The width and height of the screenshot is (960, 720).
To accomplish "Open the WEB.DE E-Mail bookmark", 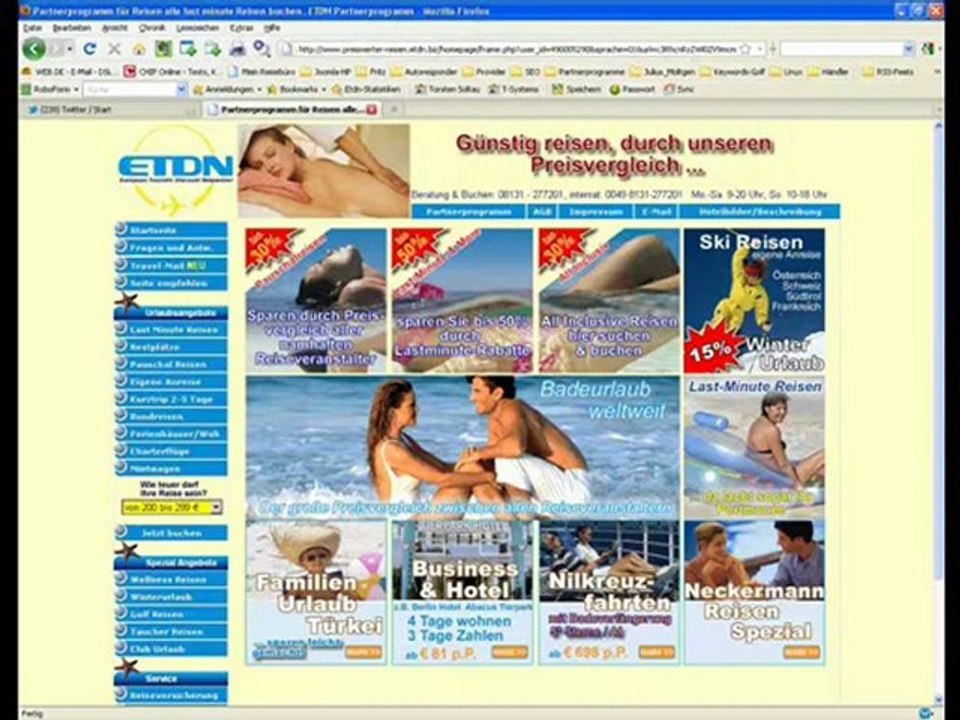I will [67, 72].
